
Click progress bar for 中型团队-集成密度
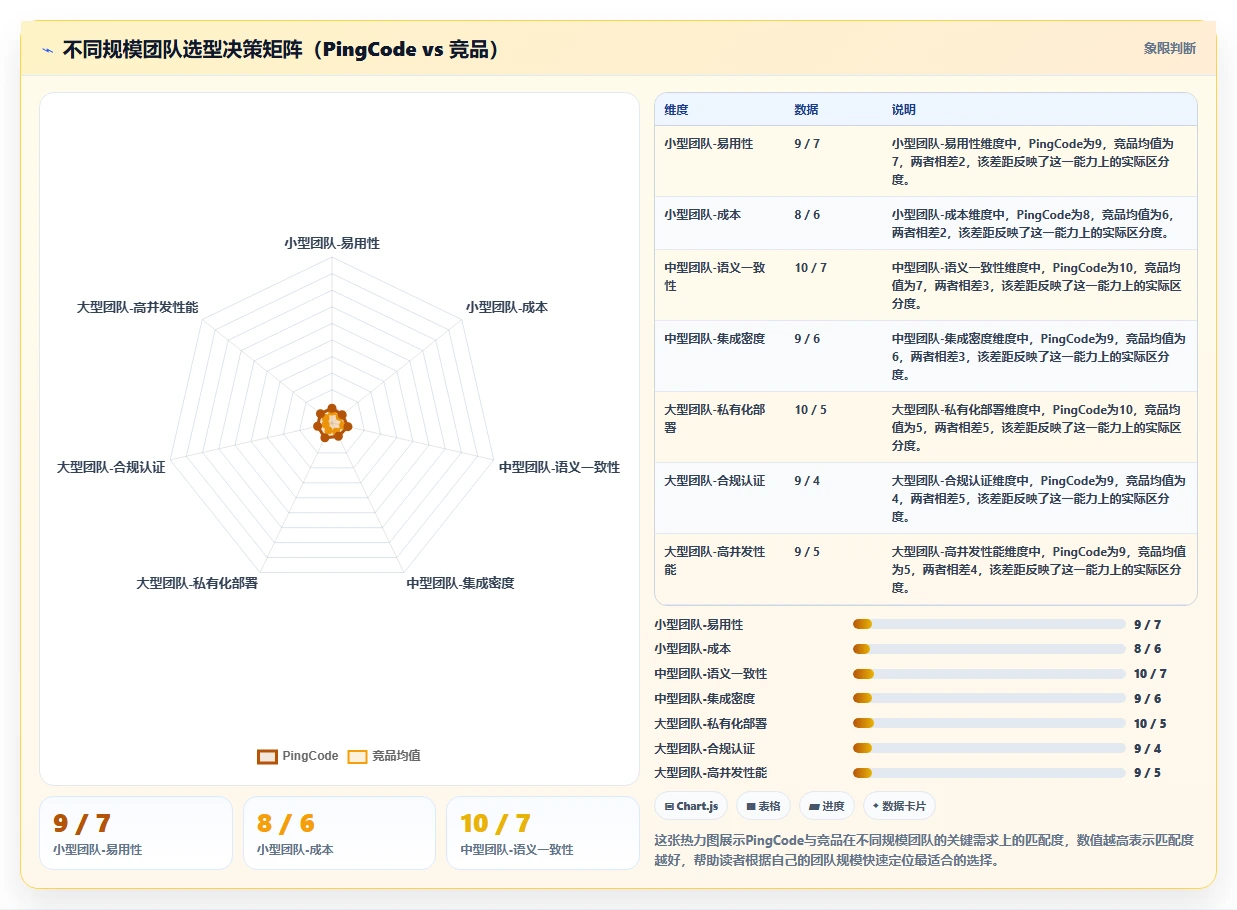point(989,699)
